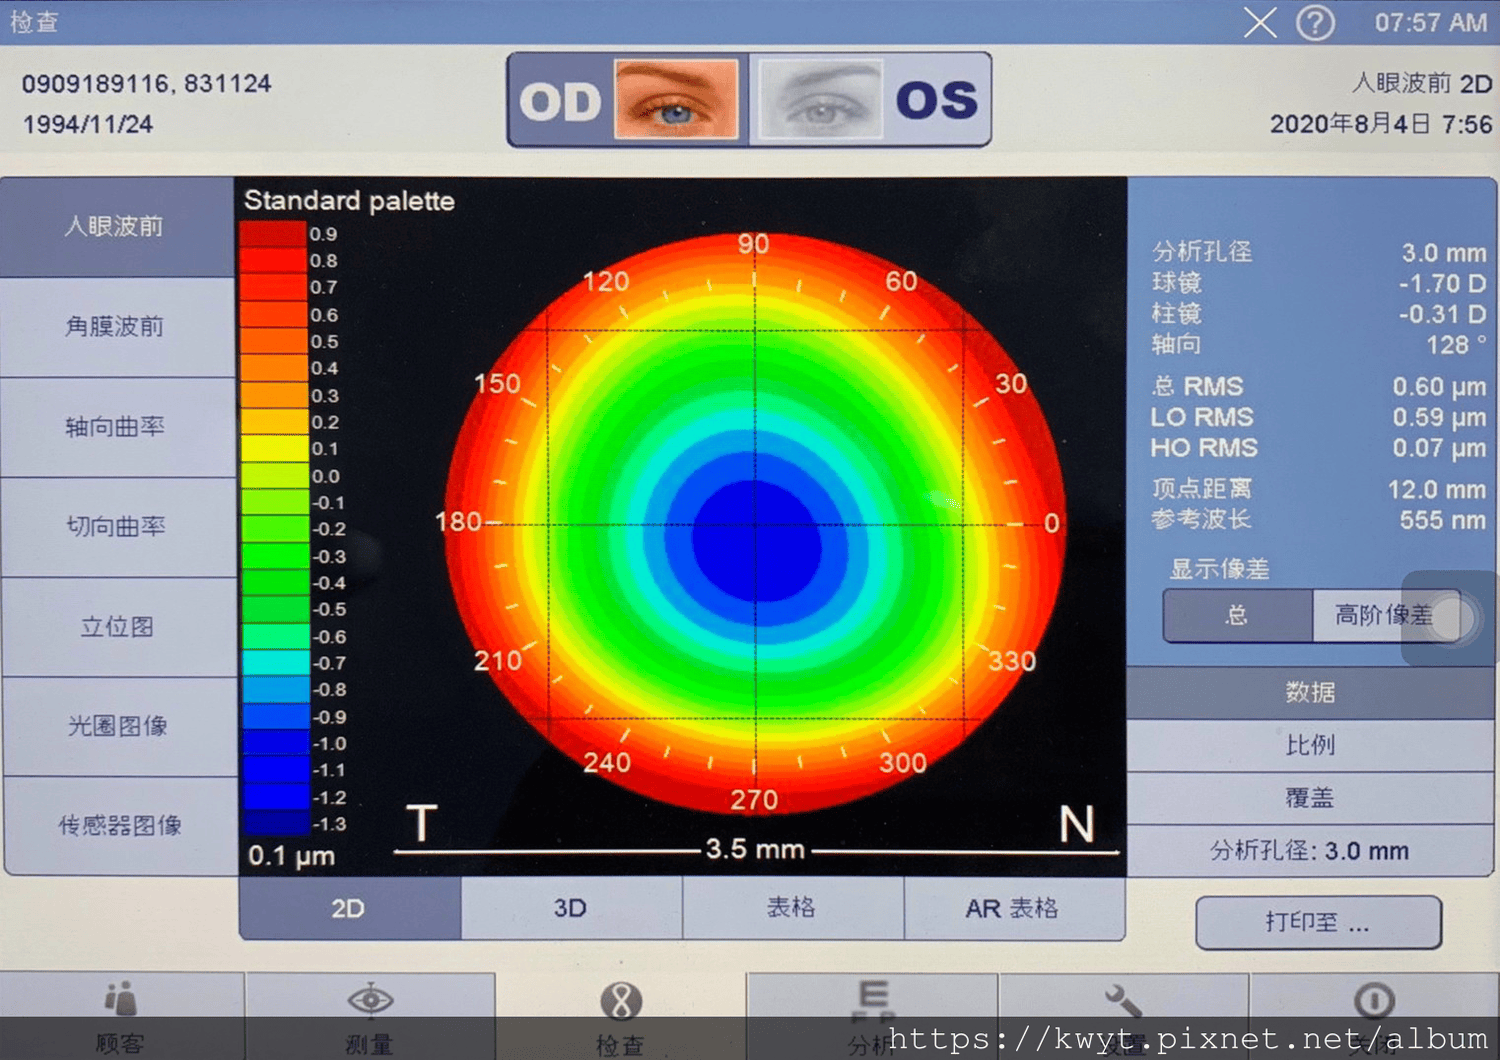Viewport: 1500px width, 1060px height.
Task: Click the 0.9 red palette swatch
Action: click(x=274, y=234)
